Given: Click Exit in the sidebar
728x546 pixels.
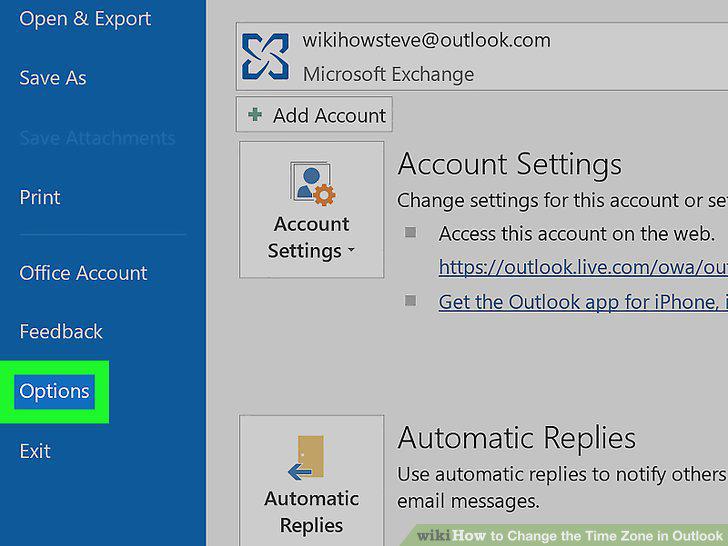Looking at the screenshot, I should pos(35,451).
